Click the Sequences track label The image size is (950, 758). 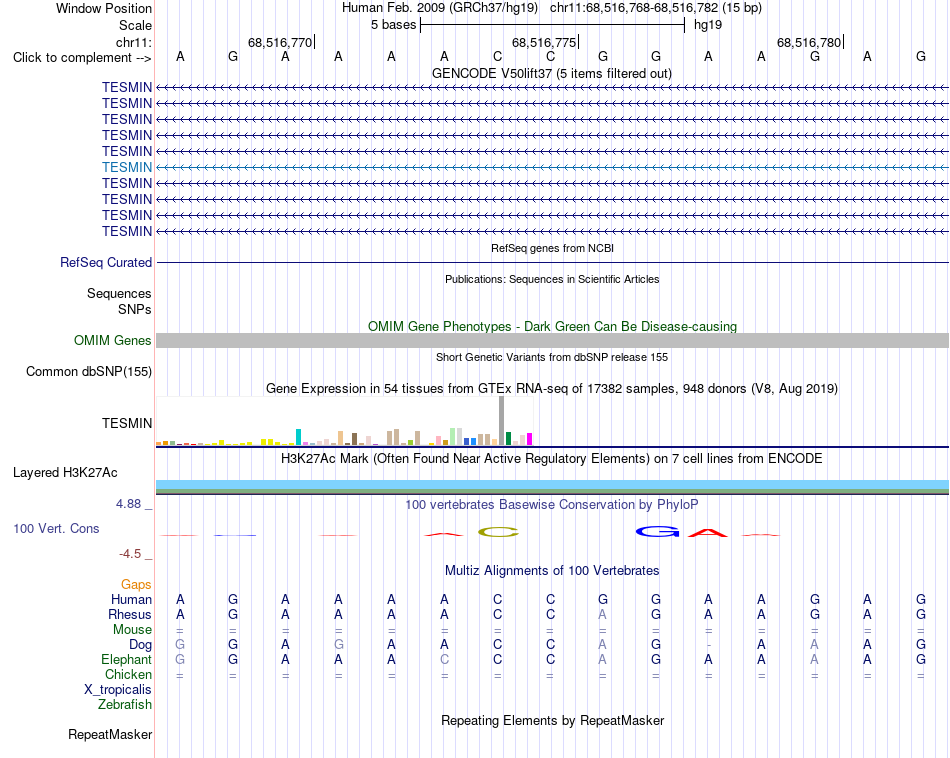point(119,294)
